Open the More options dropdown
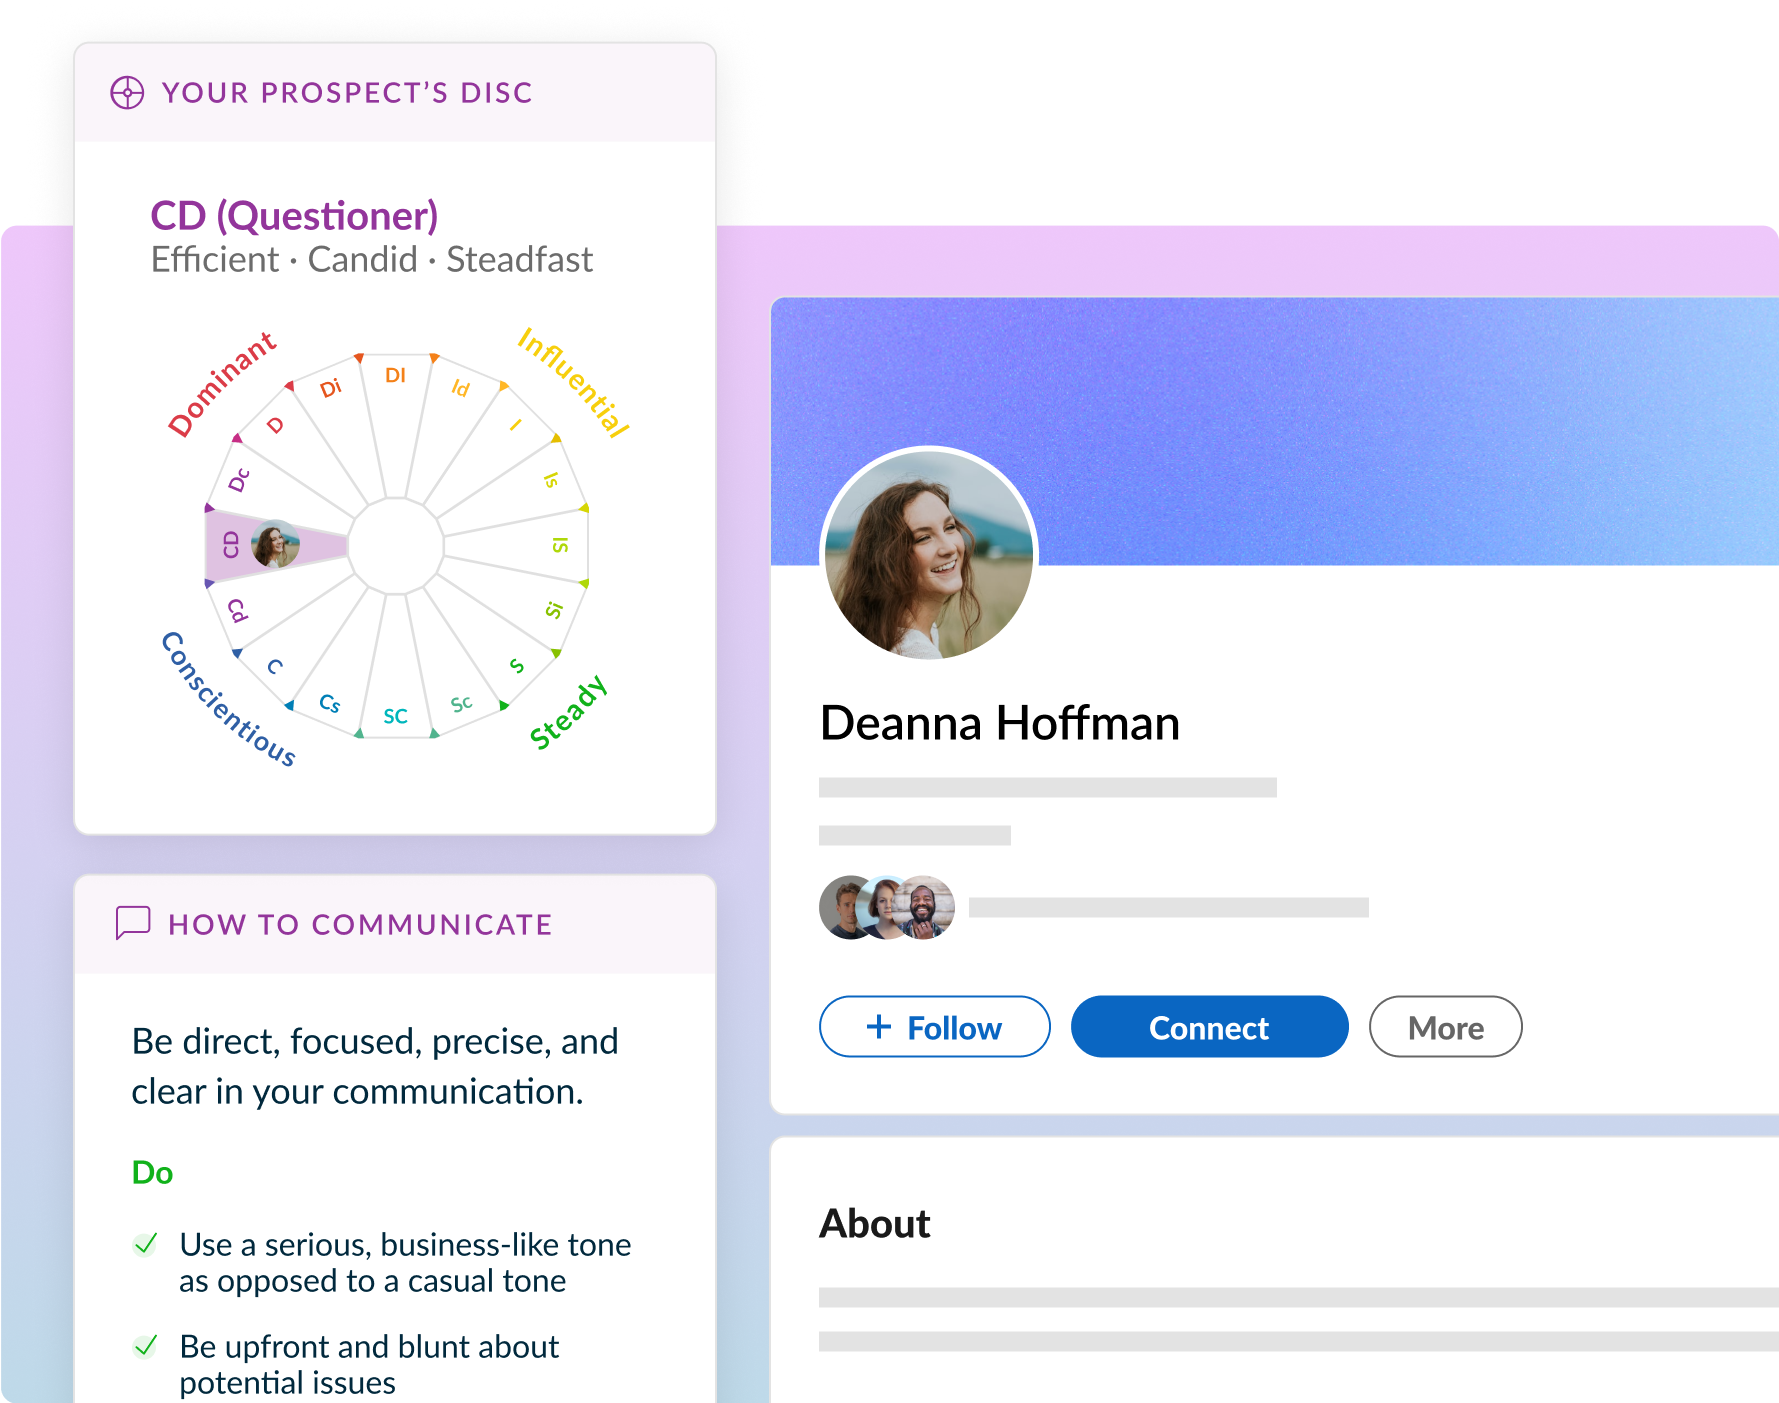1779x1403 pixels. (1445, 1027)
